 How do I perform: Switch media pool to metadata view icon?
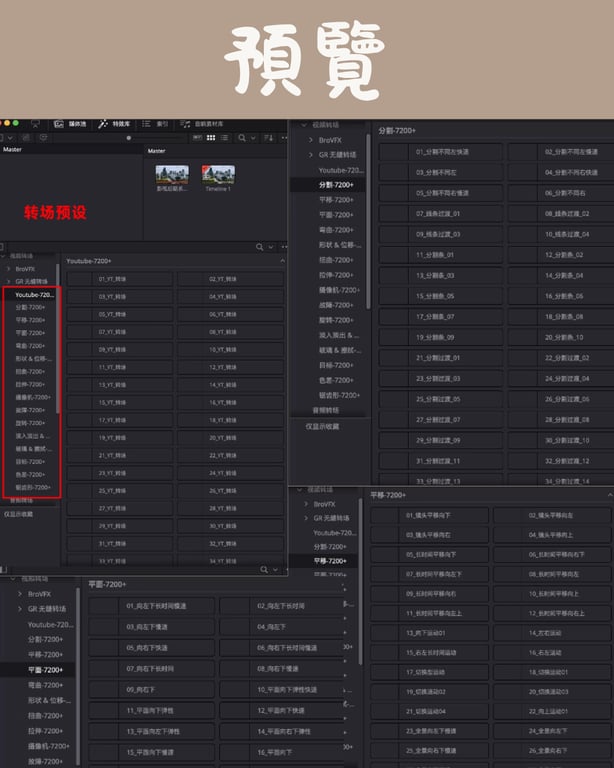[x=197, y=138]
